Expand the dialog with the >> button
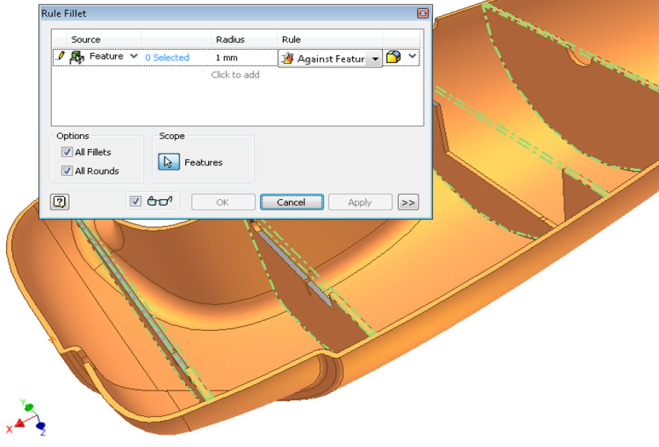The height and width of the screenshot is (447, 659). [408, 202]
